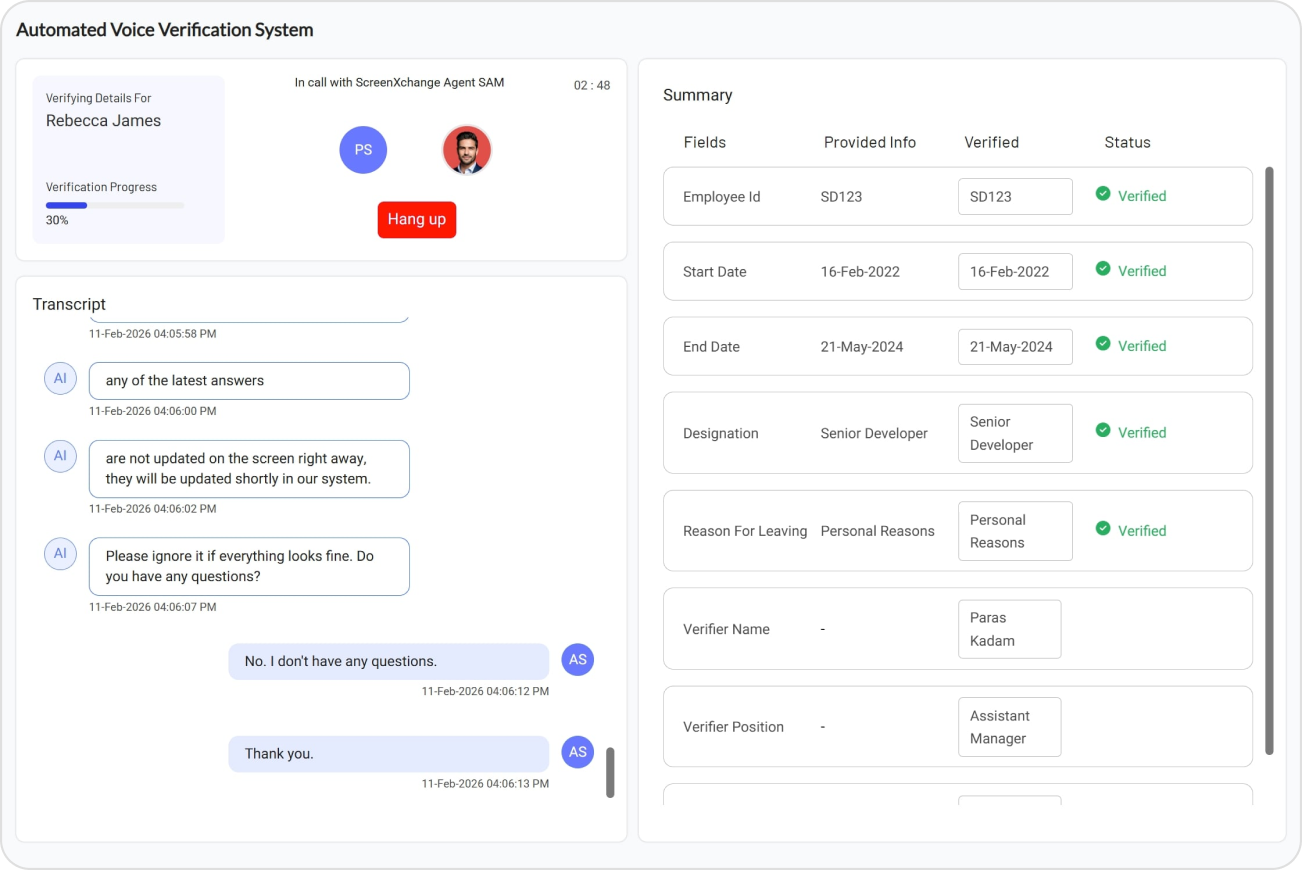Click the Hang up button

[417, 219]
